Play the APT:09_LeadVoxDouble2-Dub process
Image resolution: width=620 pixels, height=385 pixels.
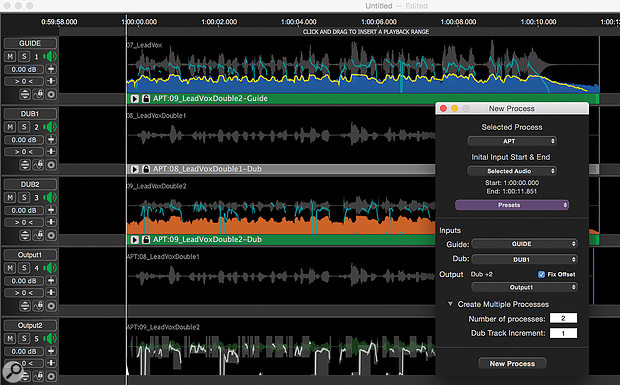(134, 240)
